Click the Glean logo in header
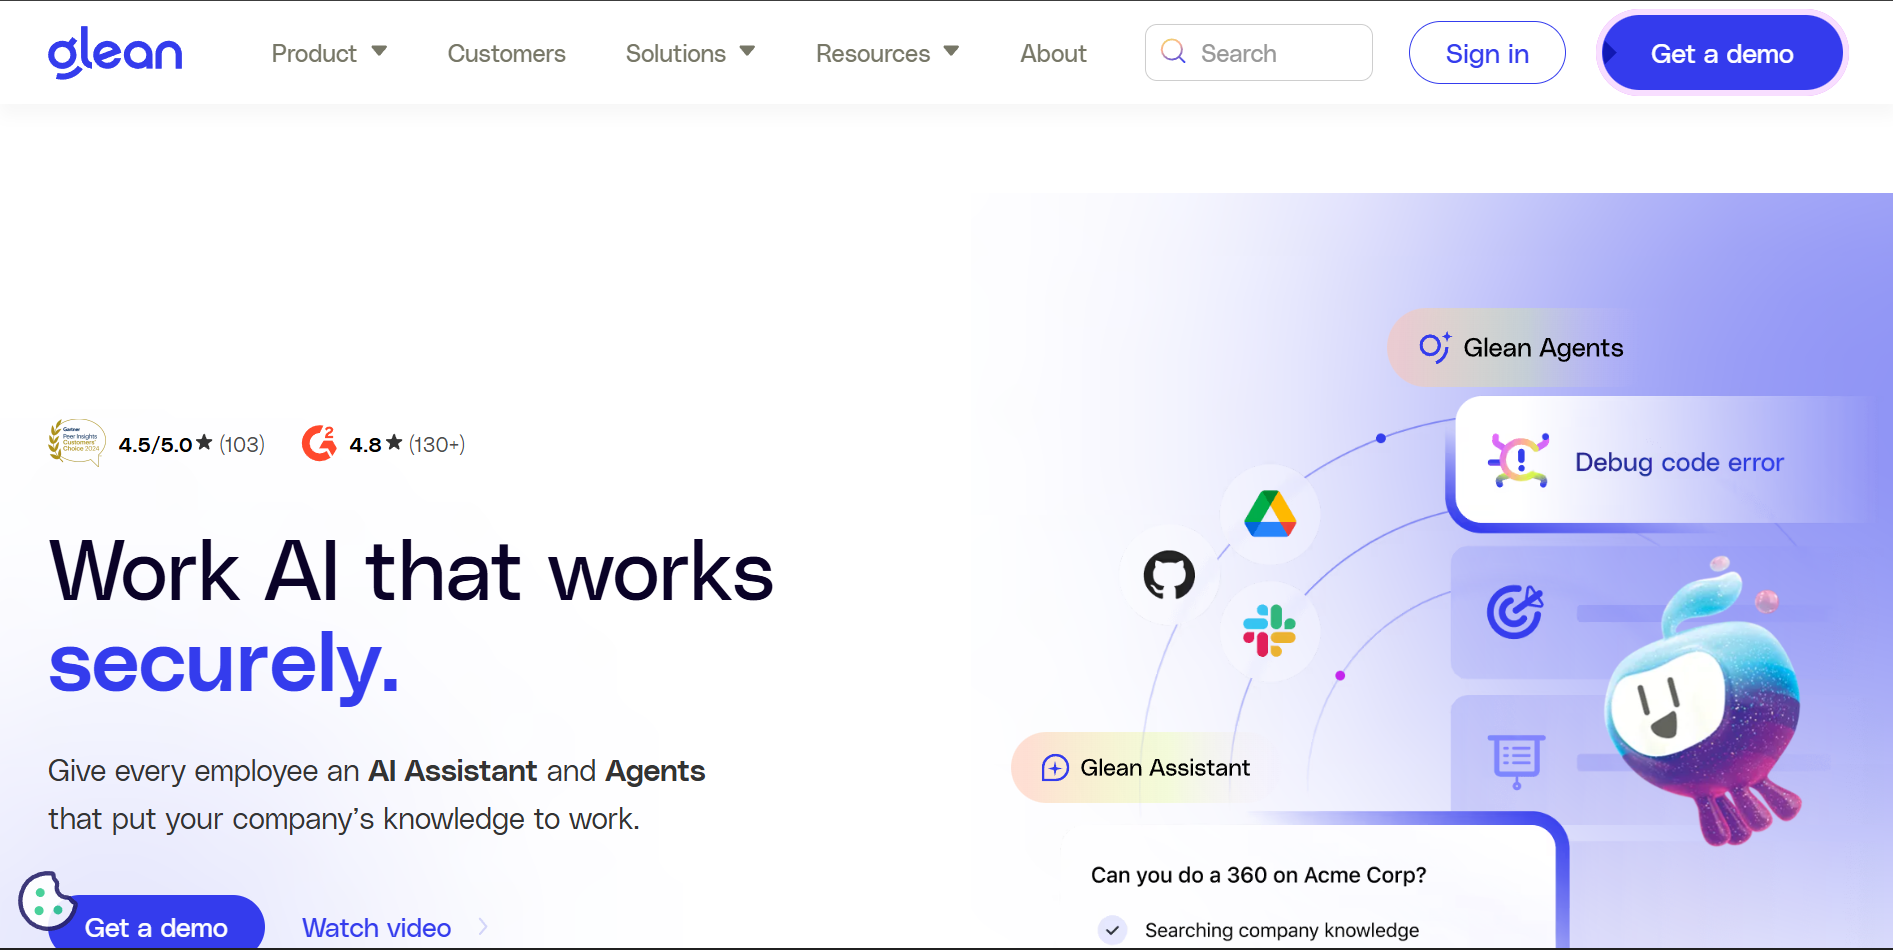 click(115, 53)
